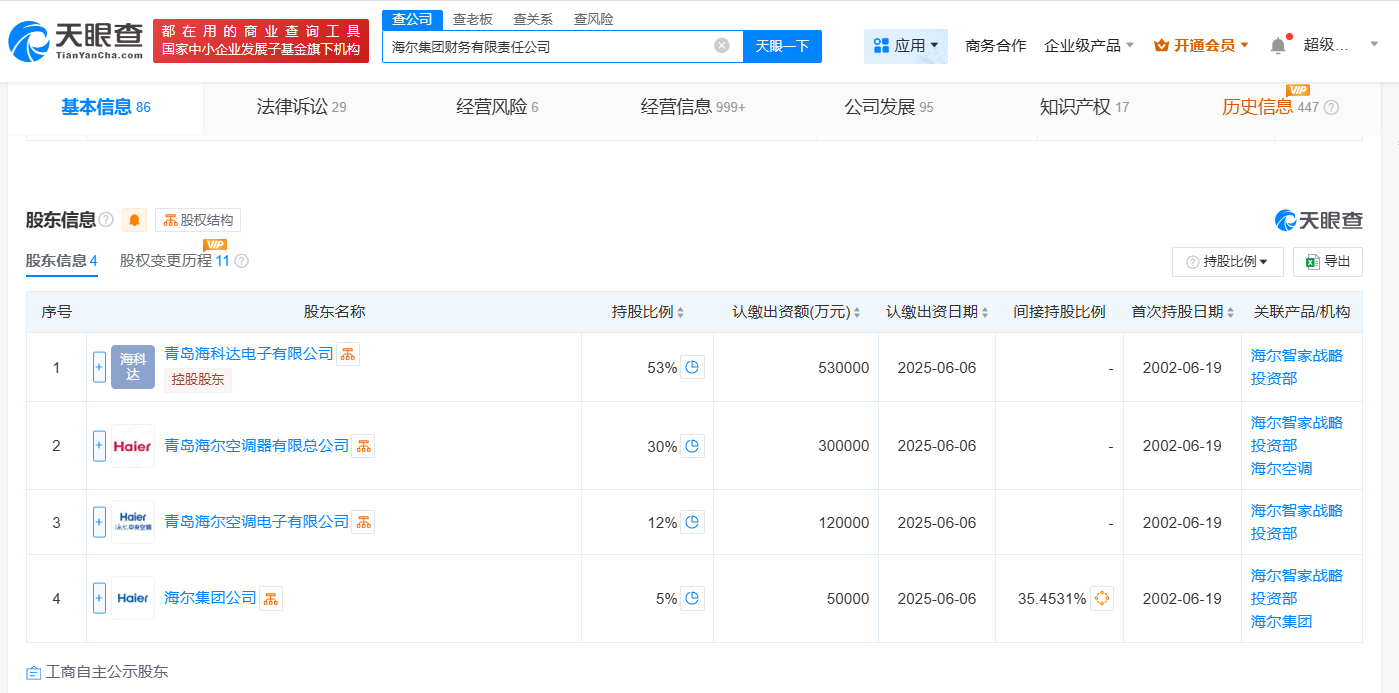Open the 股权结构 button
The height and width of the screenshot is (693, 1399).
pos(198,220)
